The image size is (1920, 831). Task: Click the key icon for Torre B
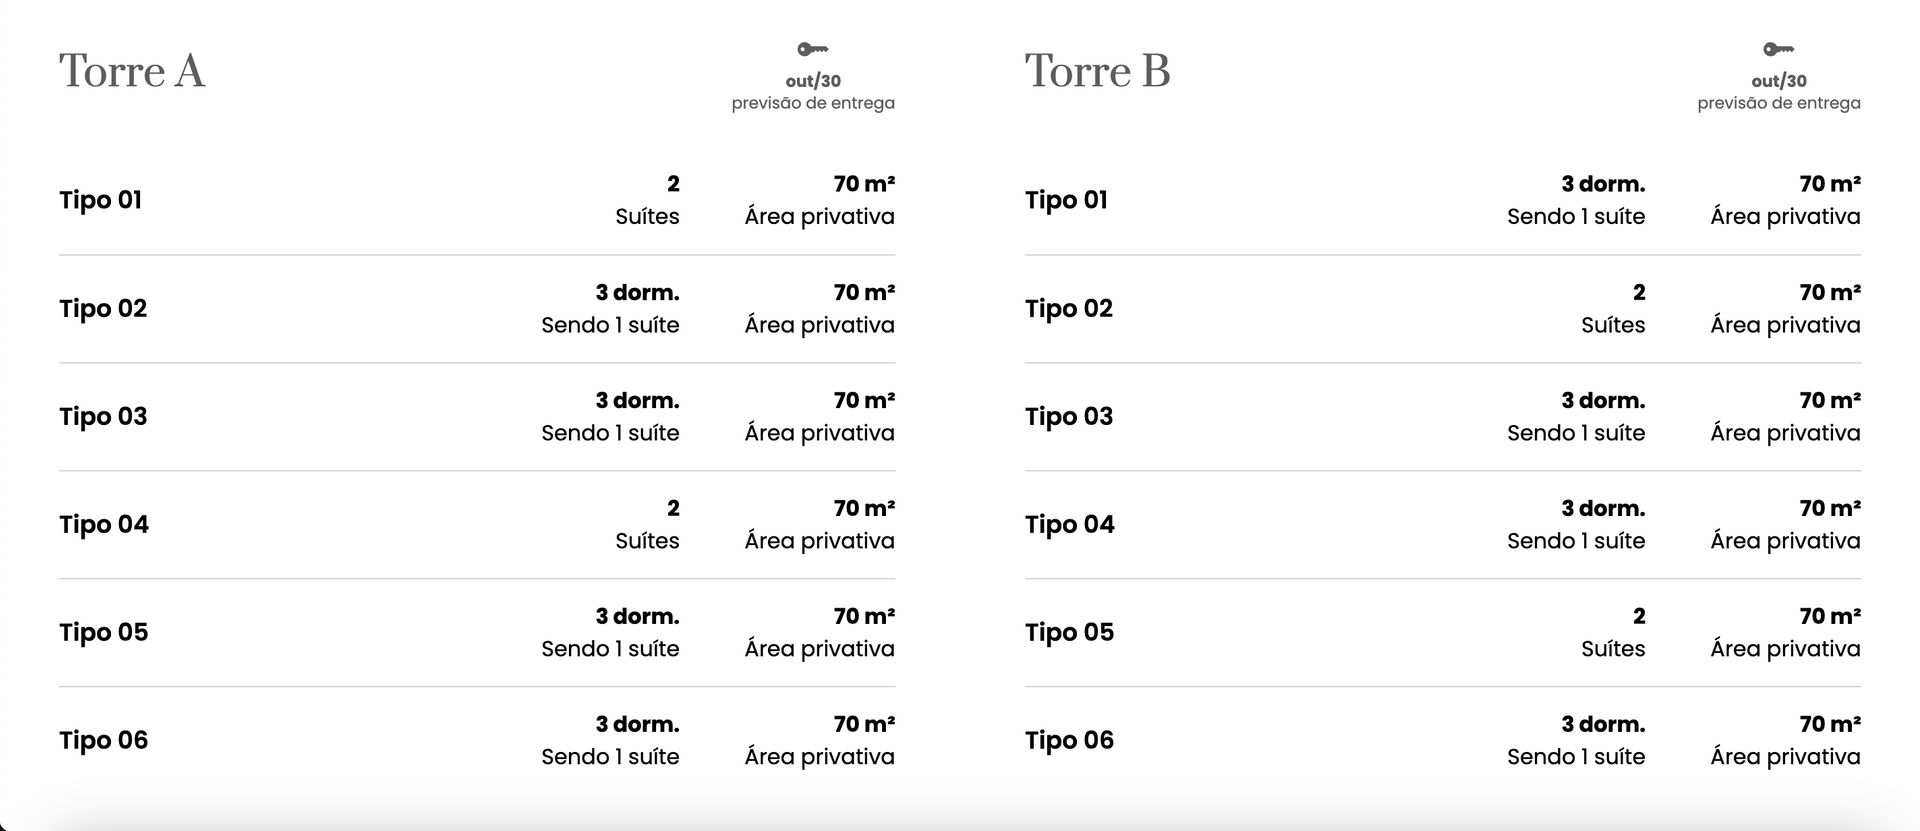(1778, 49)
